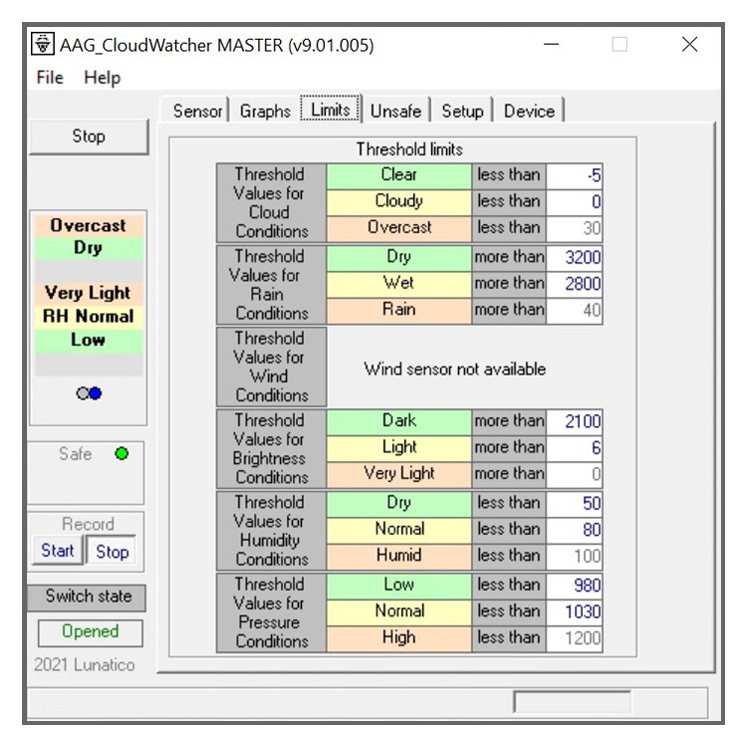Click the large Stop button at top left
The width and height of the screenshot is (750, 750).
89,136
